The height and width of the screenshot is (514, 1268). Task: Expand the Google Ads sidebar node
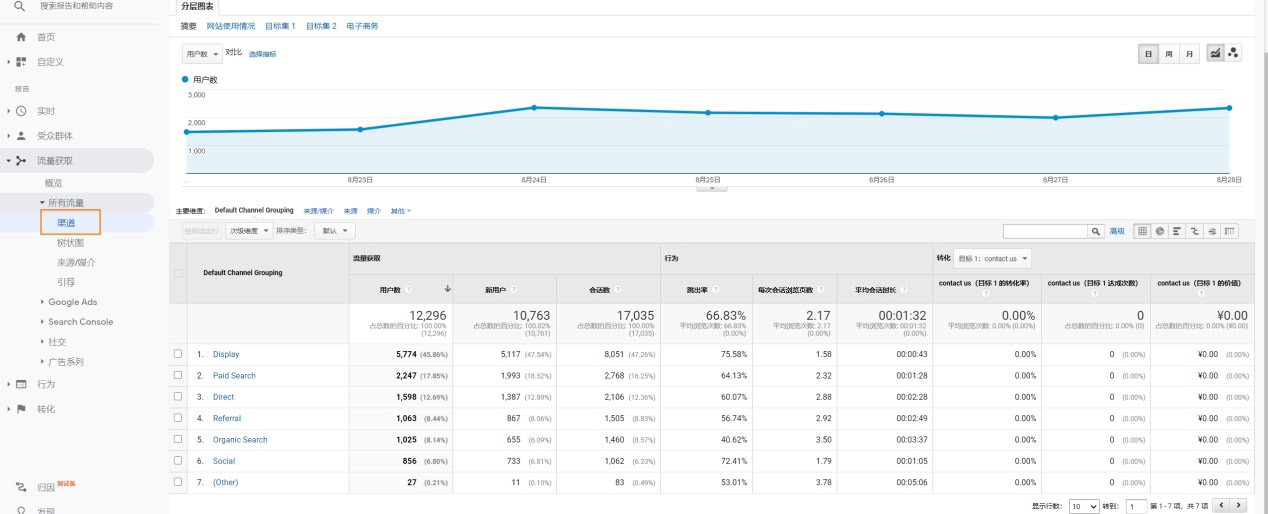click(42, 302)
